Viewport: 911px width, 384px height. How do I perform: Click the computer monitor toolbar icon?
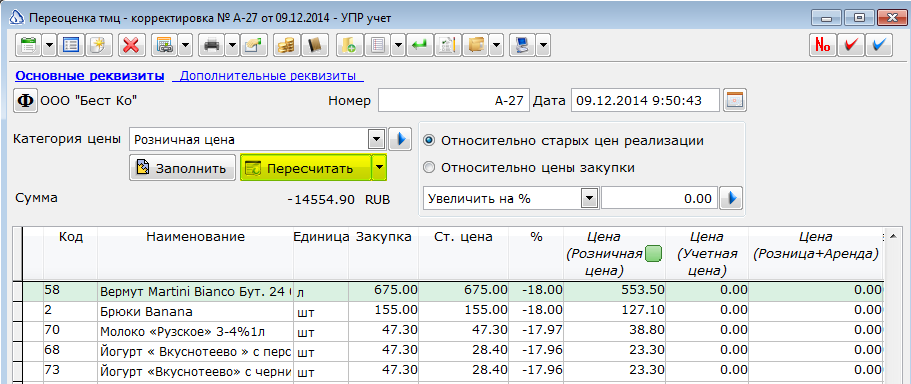(523, 45)
